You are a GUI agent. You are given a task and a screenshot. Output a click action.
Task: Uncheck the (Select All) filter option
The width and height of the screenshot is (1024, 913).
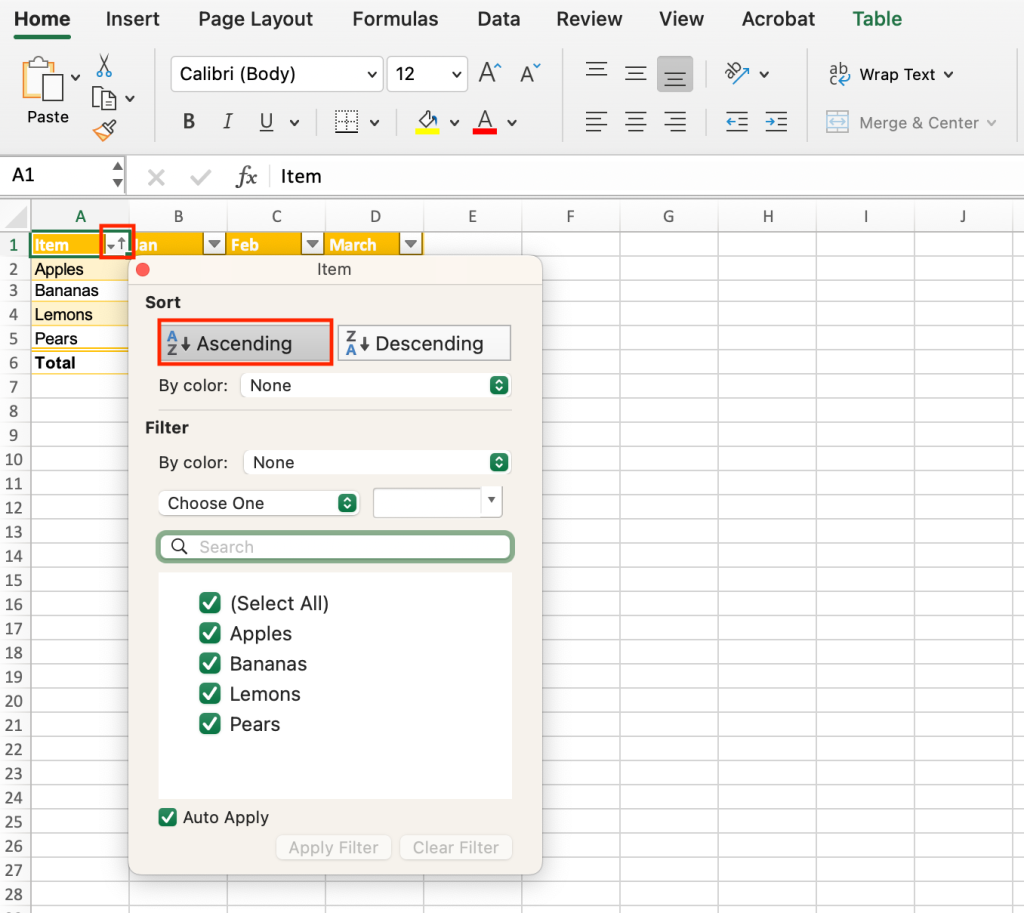[210, 603]
